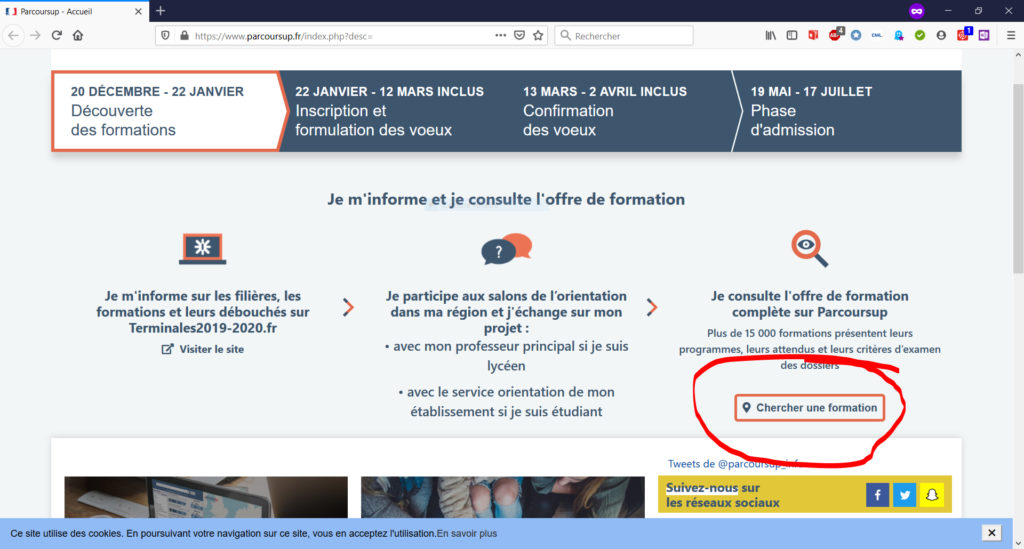The image size is (1024, 549).
Task: Click the vertical page scrollbar
Action: point(1018,180)
